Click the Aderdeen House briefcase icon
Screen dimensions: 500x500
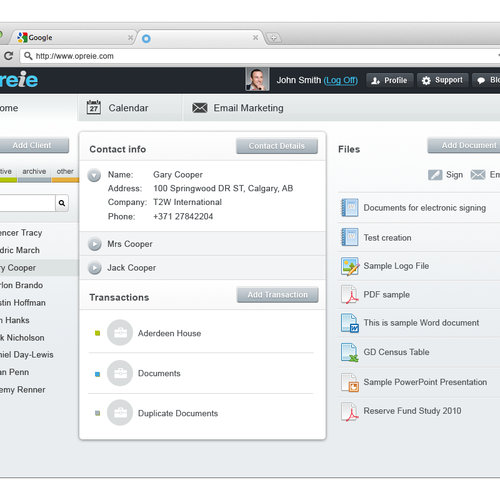(120, 332)
